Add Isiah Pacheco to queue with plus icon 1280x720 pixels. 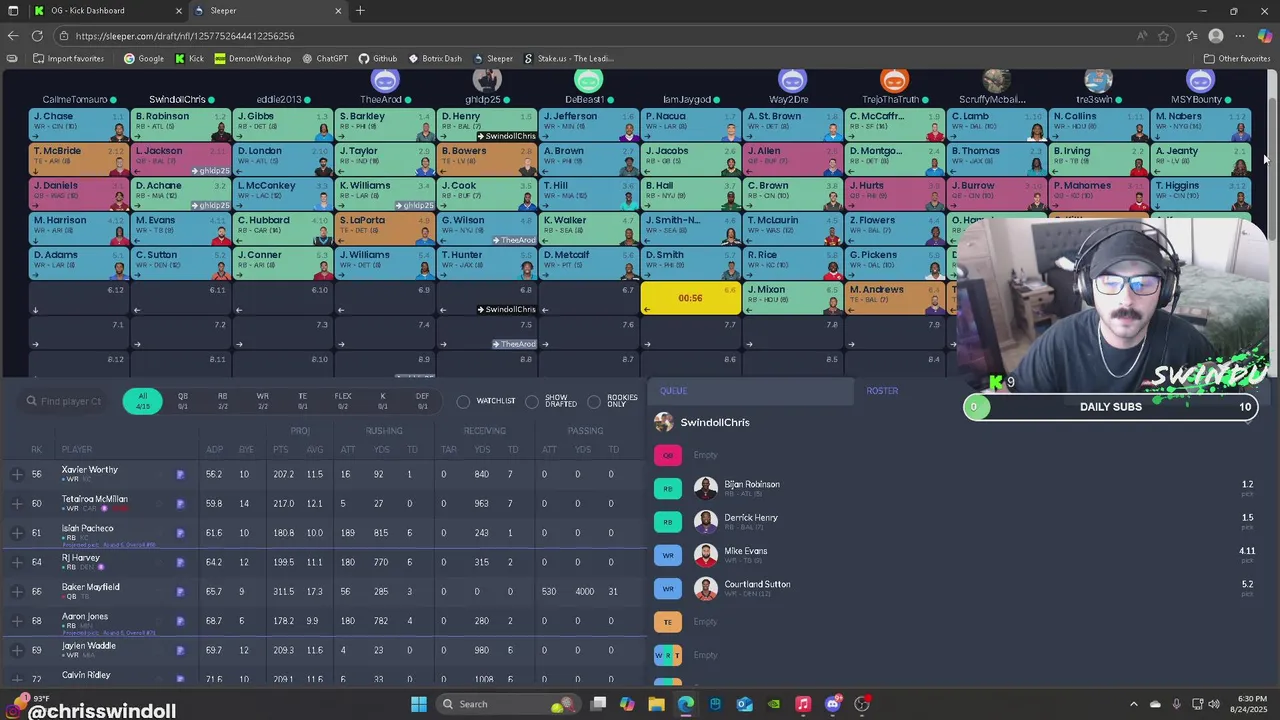coord(17,533)
